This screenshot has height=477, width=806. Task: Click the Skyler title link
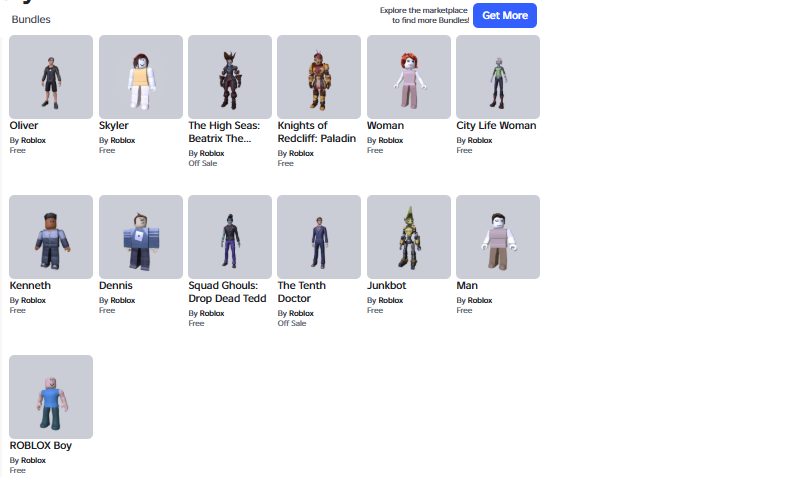click(114, 125)
